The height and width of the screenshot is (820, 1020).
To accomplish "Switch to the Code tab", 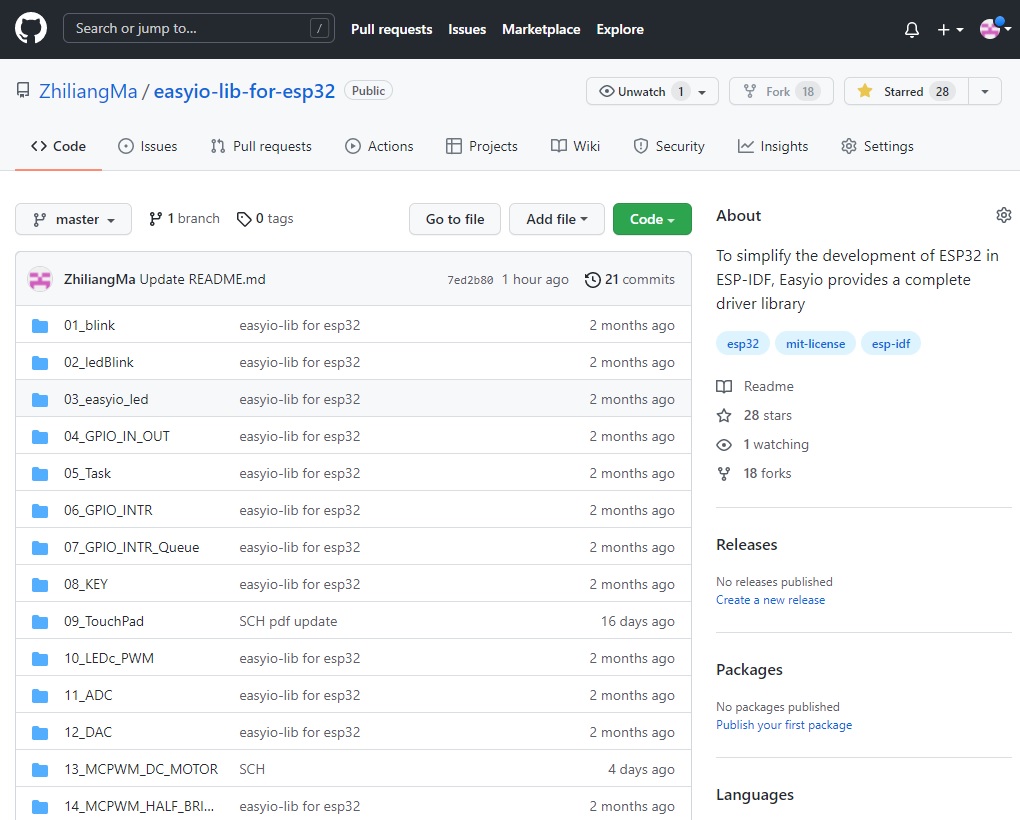I will coord(59,146).
